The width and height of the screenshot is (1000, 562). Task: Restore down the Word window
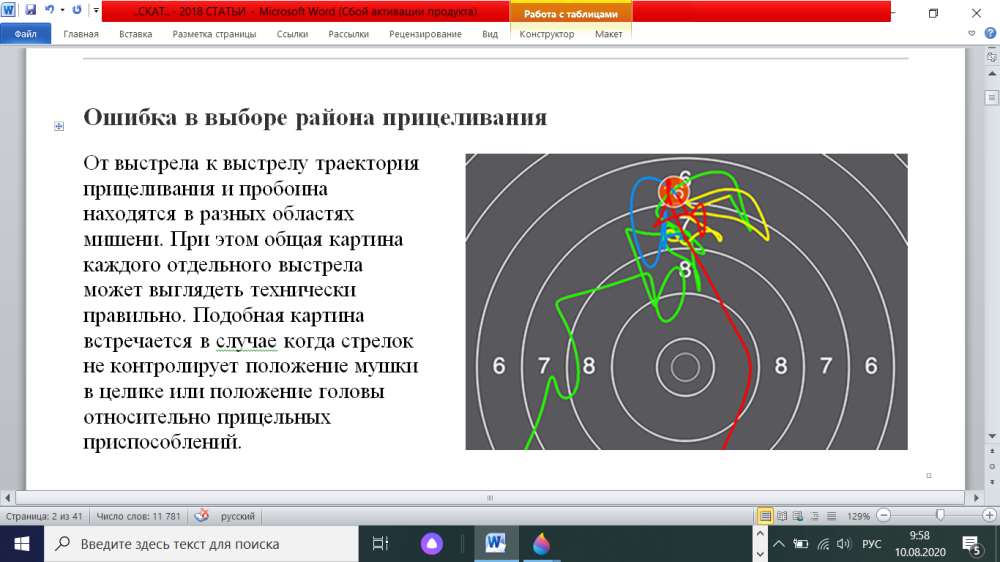tap(934, 13)
